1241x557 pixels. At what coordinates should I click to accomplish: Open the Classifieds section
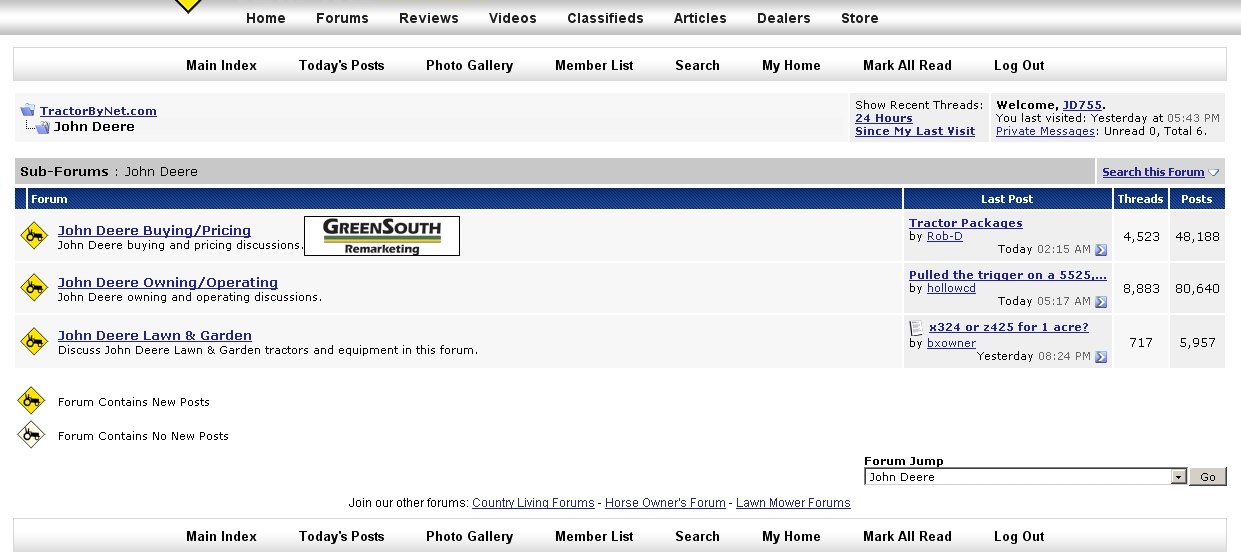[x=606, y=18]
